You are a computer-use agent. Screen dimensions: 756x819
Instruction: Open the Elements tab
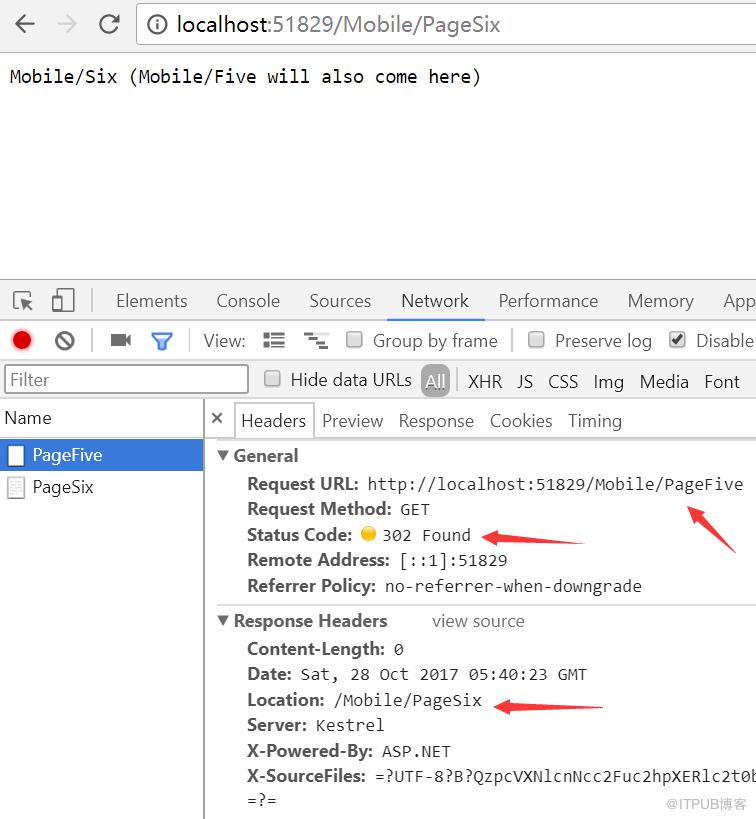tap(152, 301)
